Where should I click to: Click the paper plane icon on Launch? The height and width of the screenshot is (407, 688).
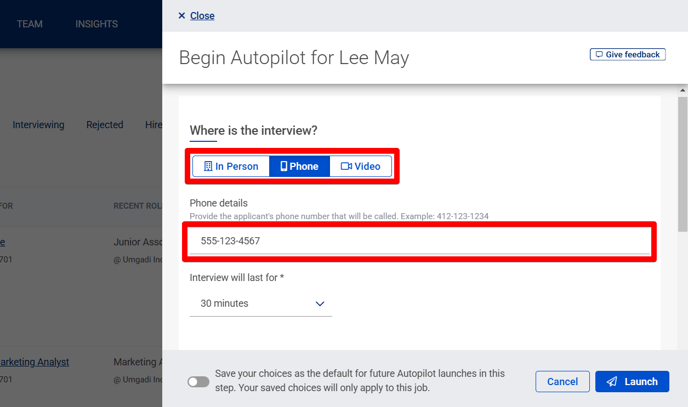coord(612,382)
